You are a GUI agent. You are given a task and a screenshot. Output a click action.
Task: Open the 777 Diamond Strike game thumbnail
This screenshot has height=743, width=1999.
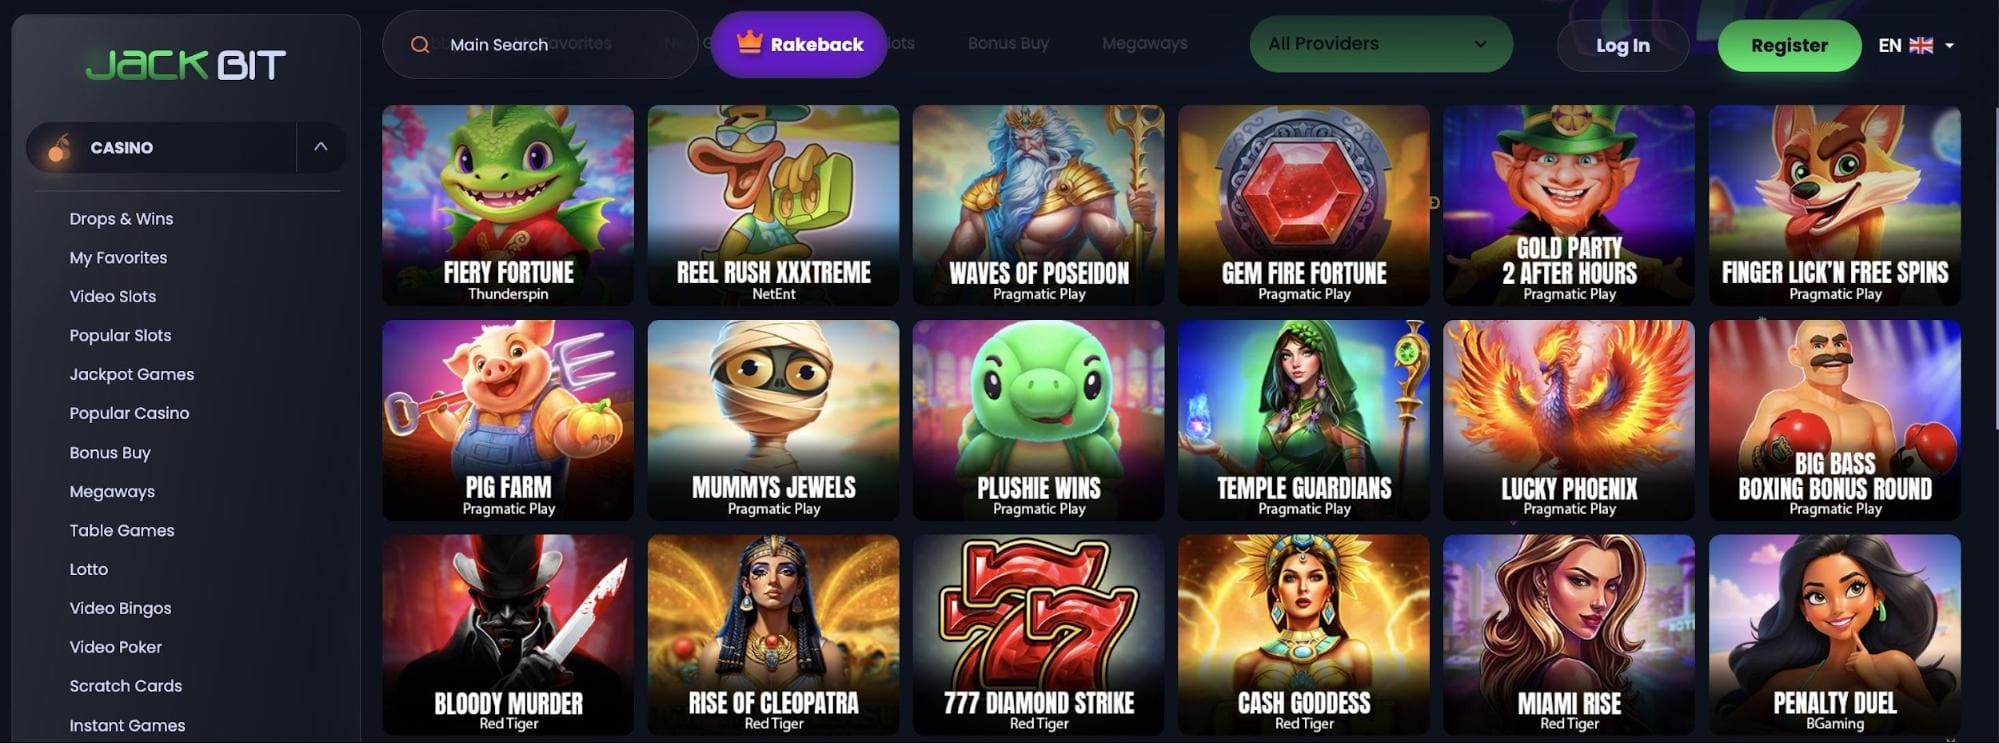1038,635
